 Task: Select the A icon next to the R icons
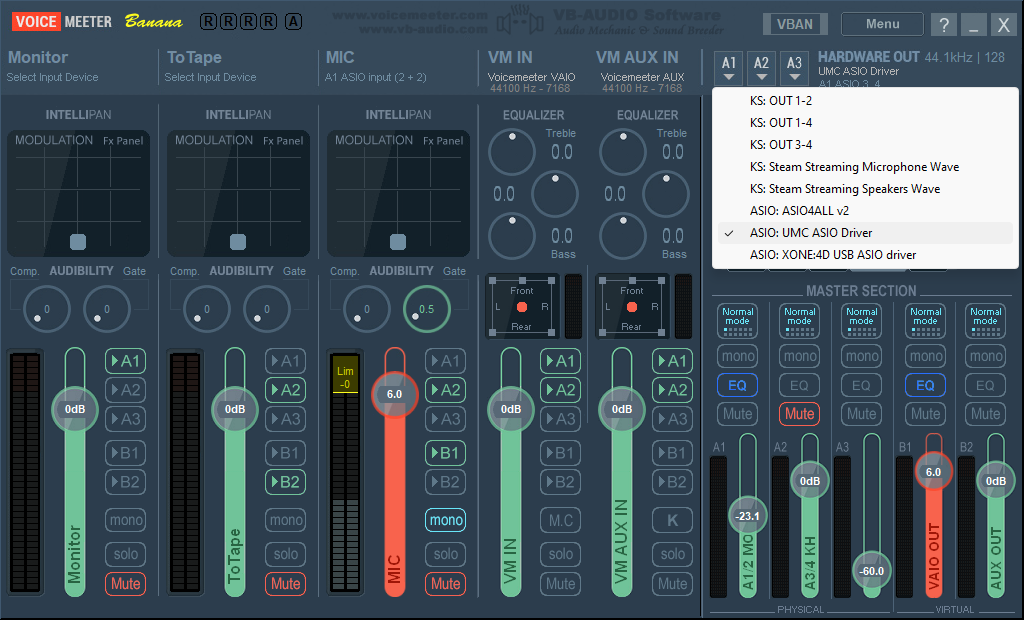pos(293,22)
